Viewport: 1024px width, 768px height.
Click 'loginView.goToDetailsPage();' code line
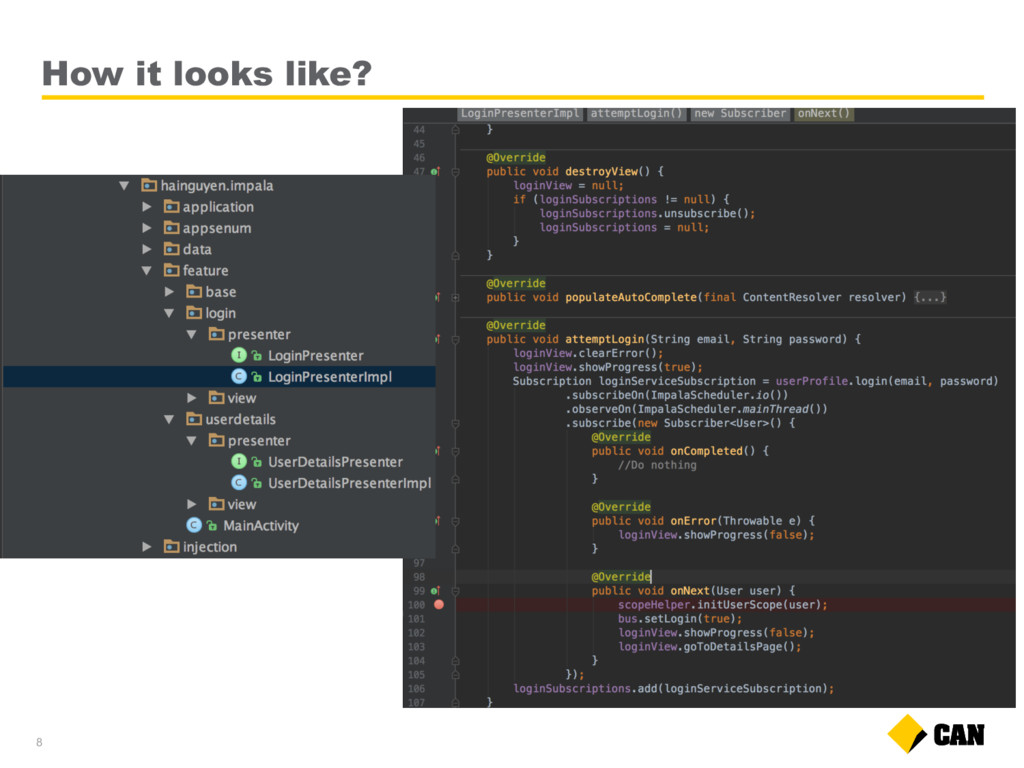(x=709, y=647)
